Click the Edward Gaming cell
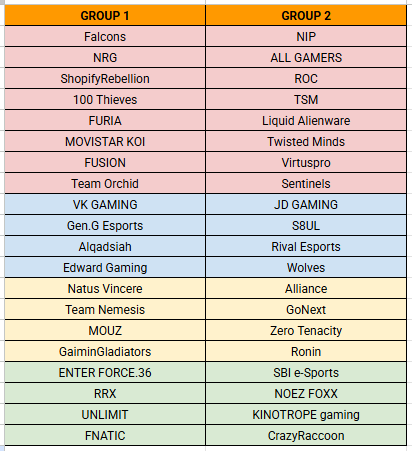Screen dimensions: 412x451 [105, 267]
